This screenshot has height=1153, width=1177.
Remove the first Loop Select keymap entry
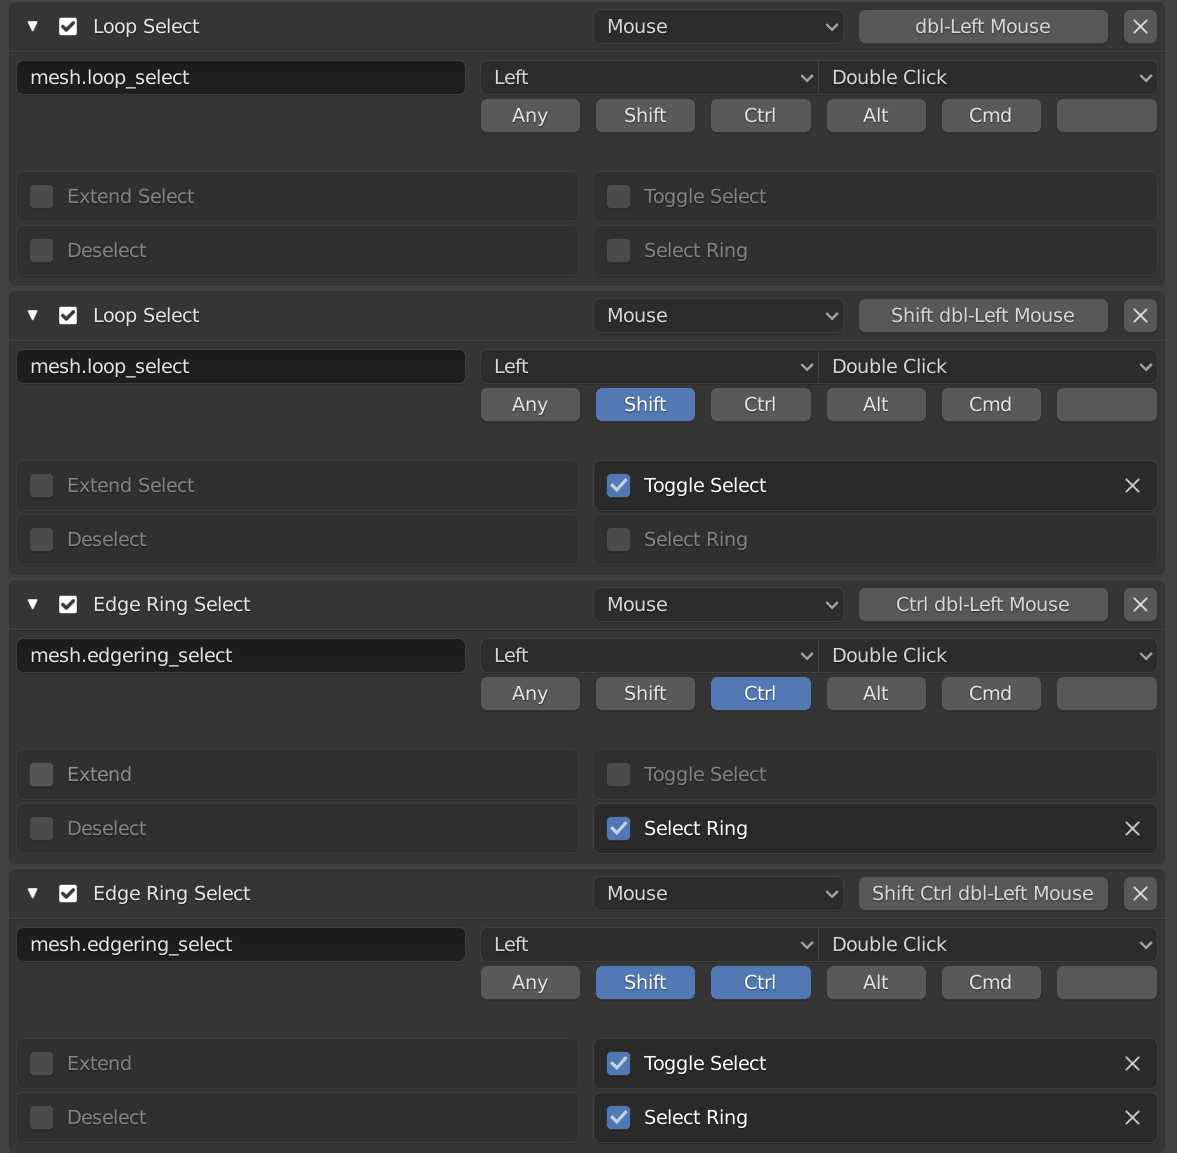tap(1140, 26)
